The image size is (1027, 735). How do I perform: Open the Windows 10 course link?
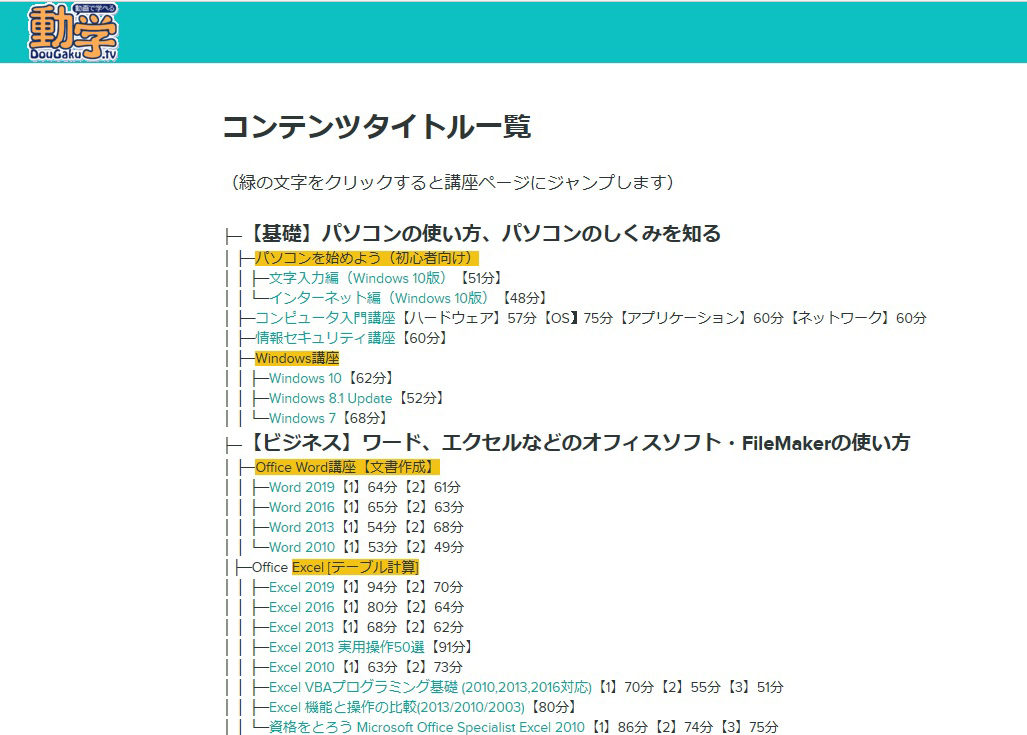[305, 379]
